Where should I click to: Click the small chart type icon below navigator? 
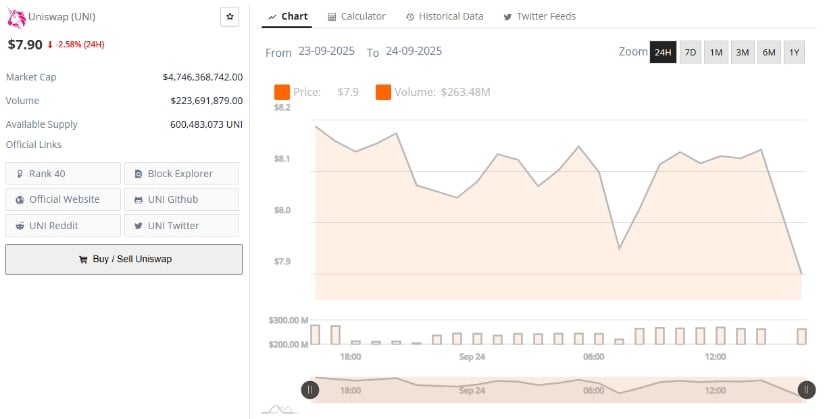tap(279, 409)
